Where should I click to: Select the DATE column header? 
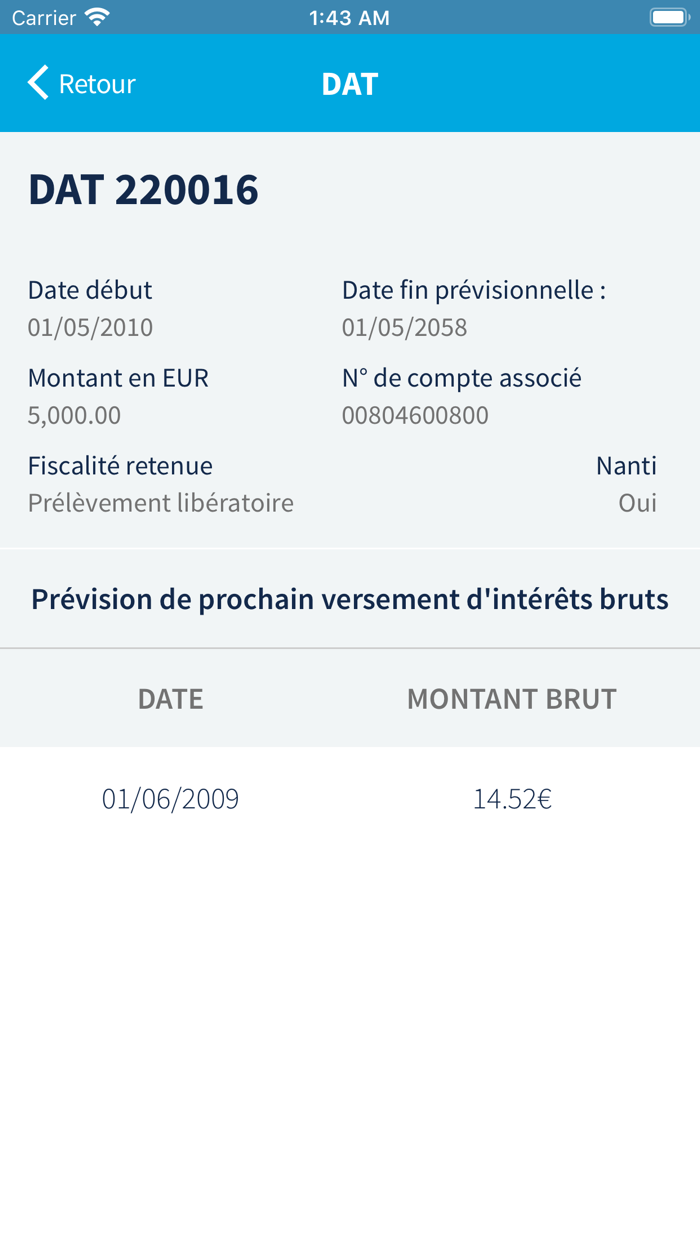(170, 698)
